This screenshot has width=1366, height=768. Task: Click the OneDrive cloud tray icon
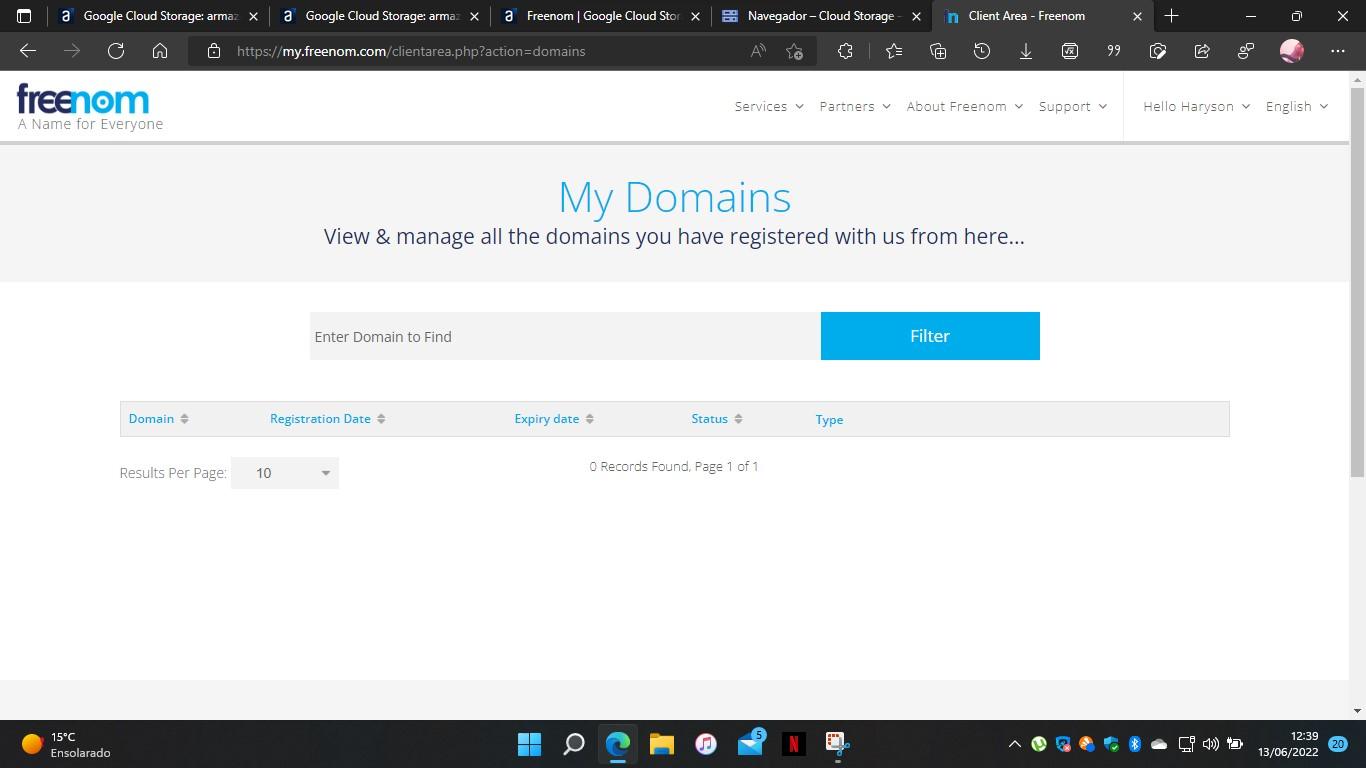tap(1159, 744)
